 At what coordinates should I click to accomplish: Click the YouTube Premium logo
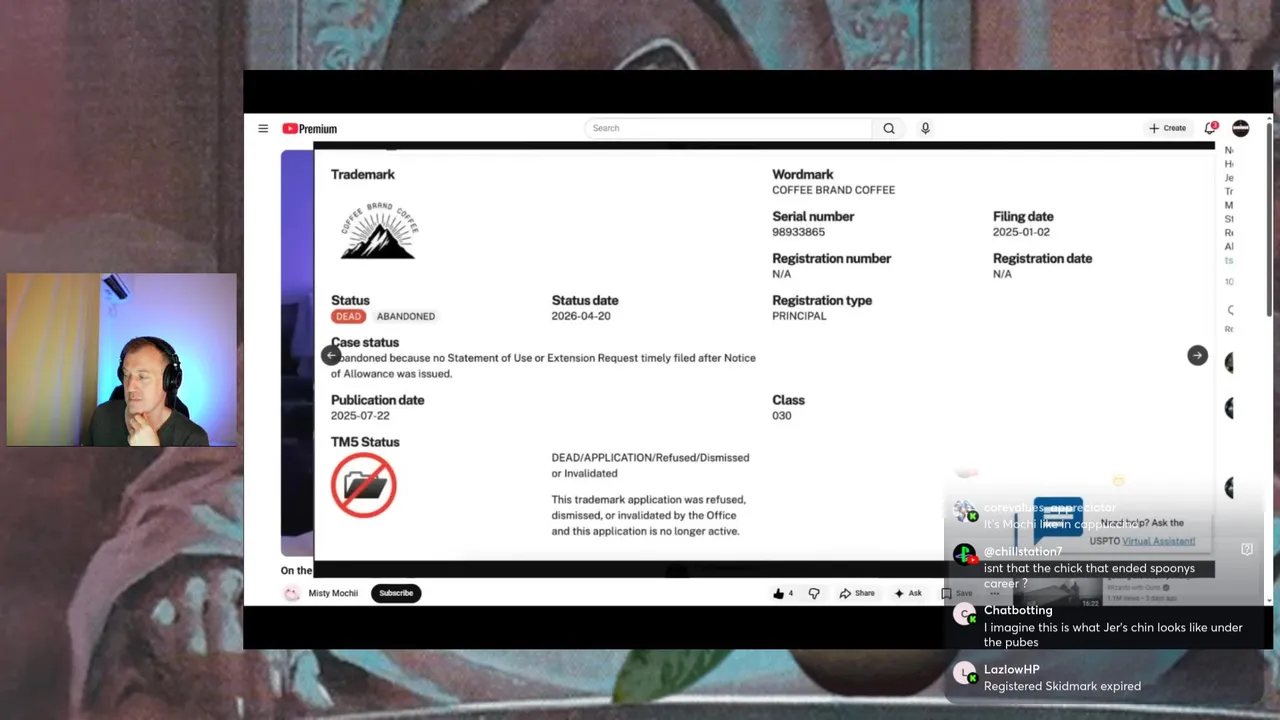pyautogui.click(x=309, y=128)
